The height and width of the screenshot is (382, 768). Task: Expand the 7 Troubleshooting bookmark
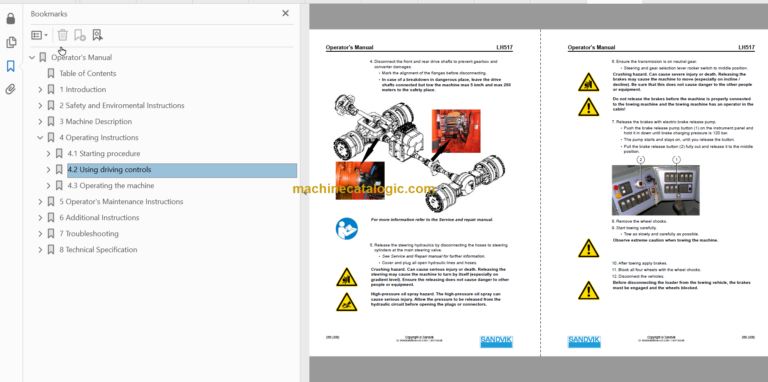coord(41,234)
